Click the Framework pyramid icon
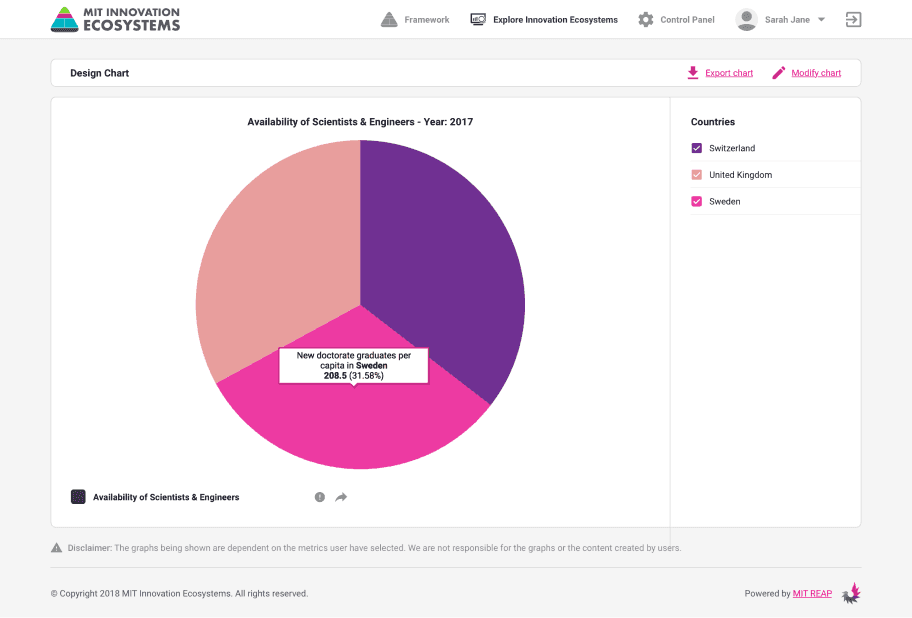Viewport: 912px width, 618px height. (x=389, y=20)
